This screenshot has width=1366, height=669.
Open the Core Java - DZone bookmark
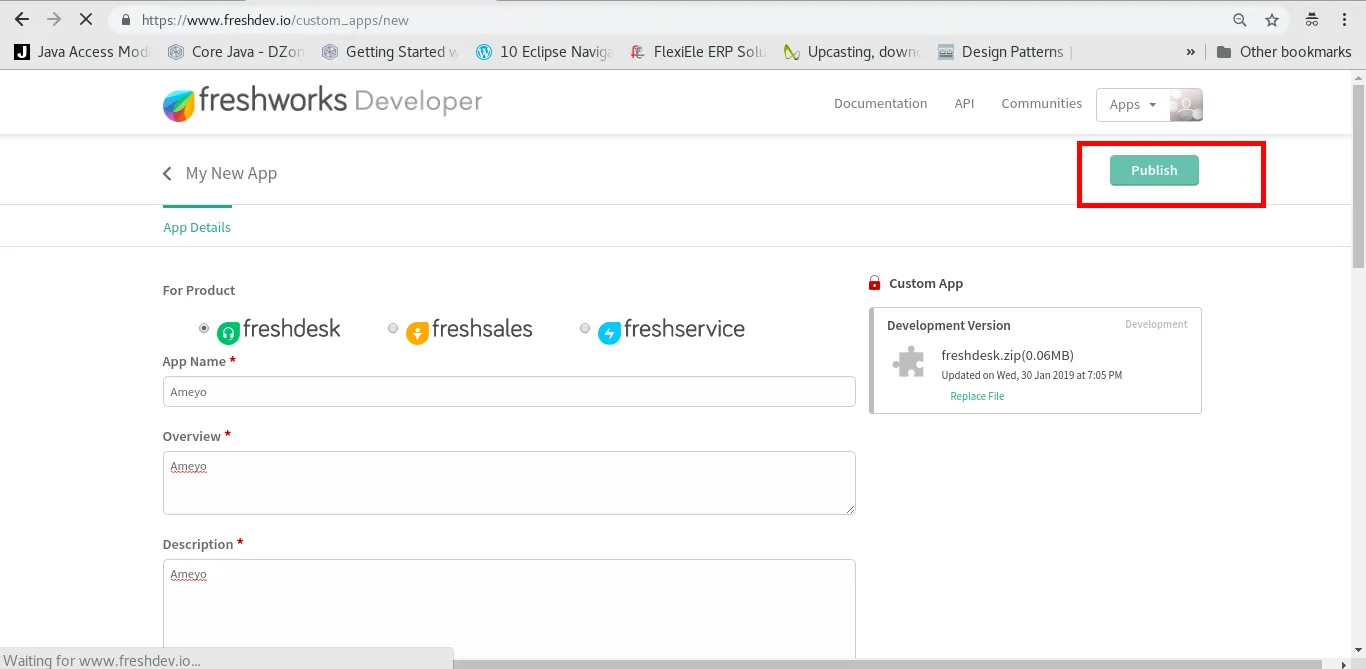[236, 52]
